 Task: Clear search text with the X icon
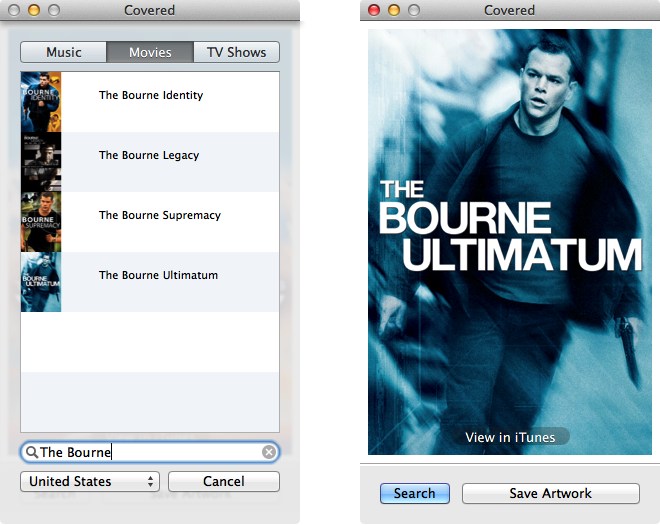(269, 452)
